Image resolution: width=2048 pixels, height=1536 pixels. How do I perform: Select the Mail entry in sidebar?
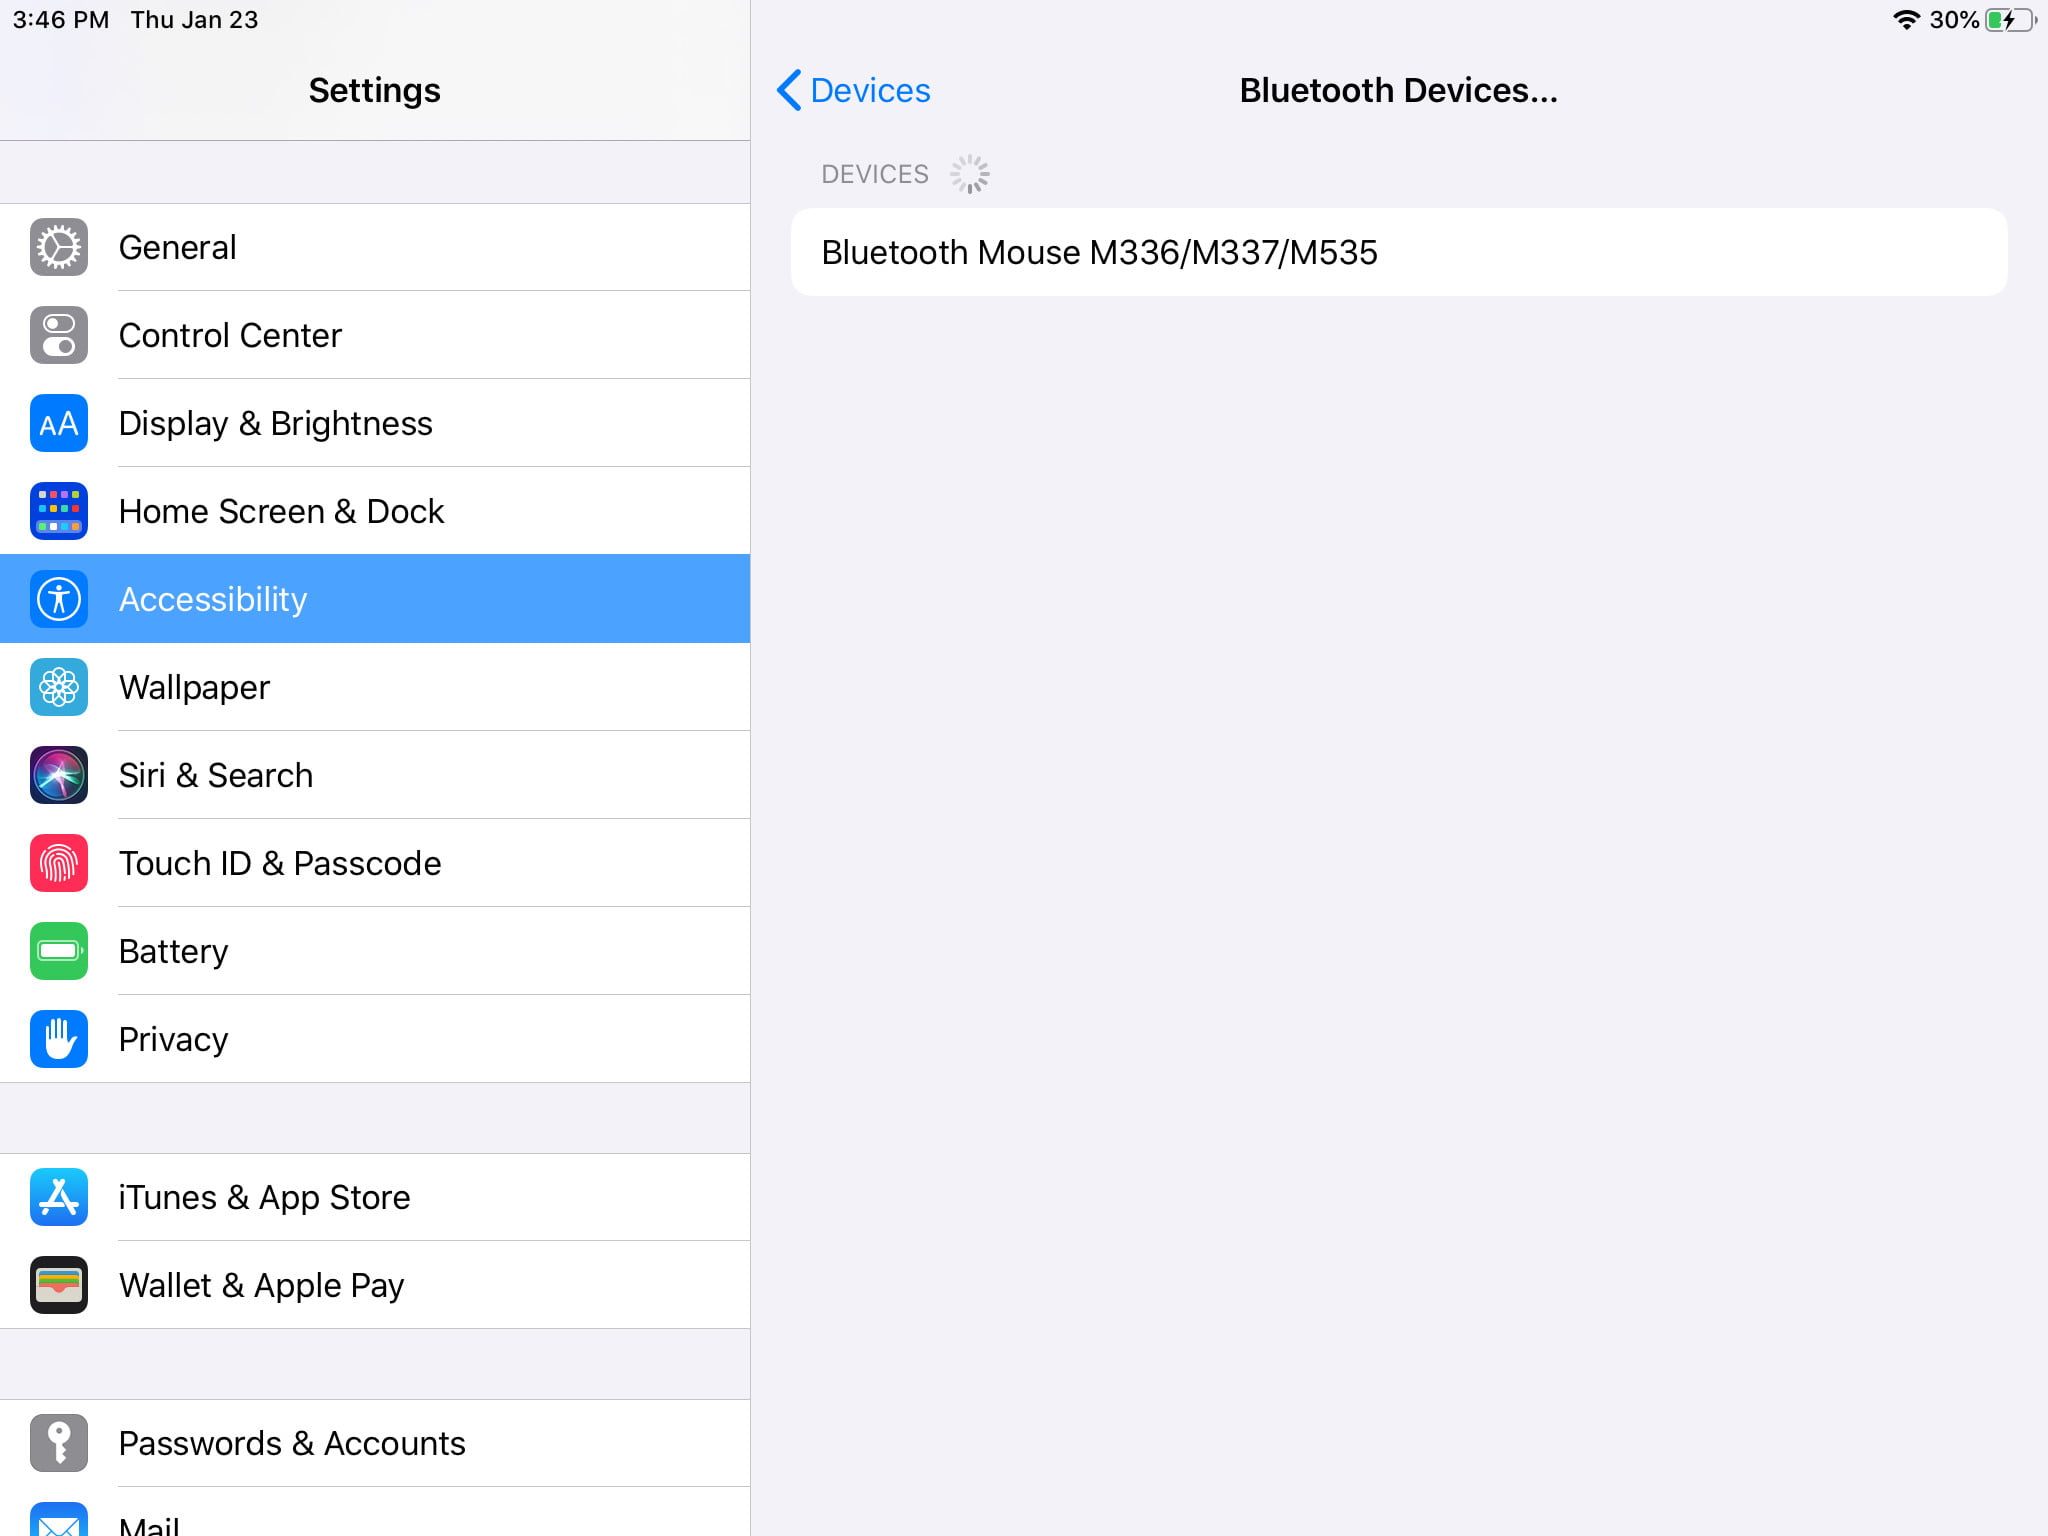(150, 1522)
